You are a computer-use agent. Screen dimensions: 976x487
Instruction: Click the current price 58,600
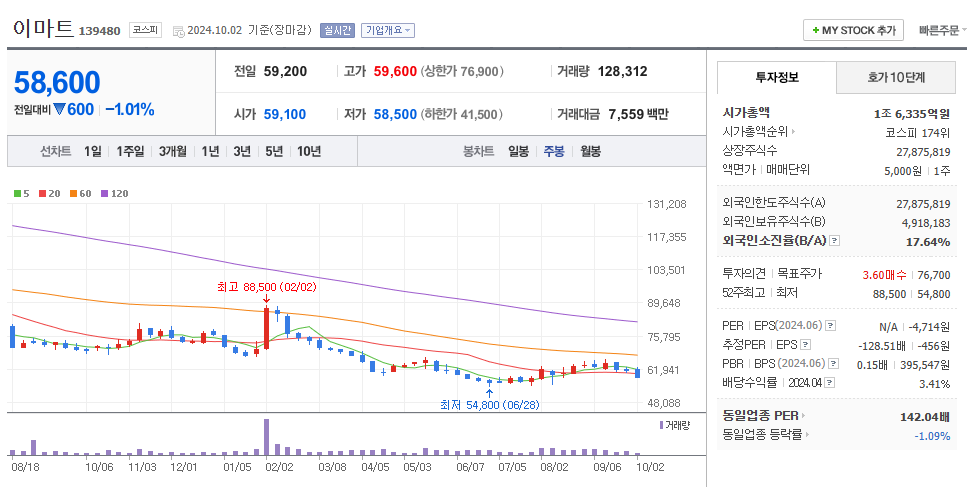click(x=57, y=82)
